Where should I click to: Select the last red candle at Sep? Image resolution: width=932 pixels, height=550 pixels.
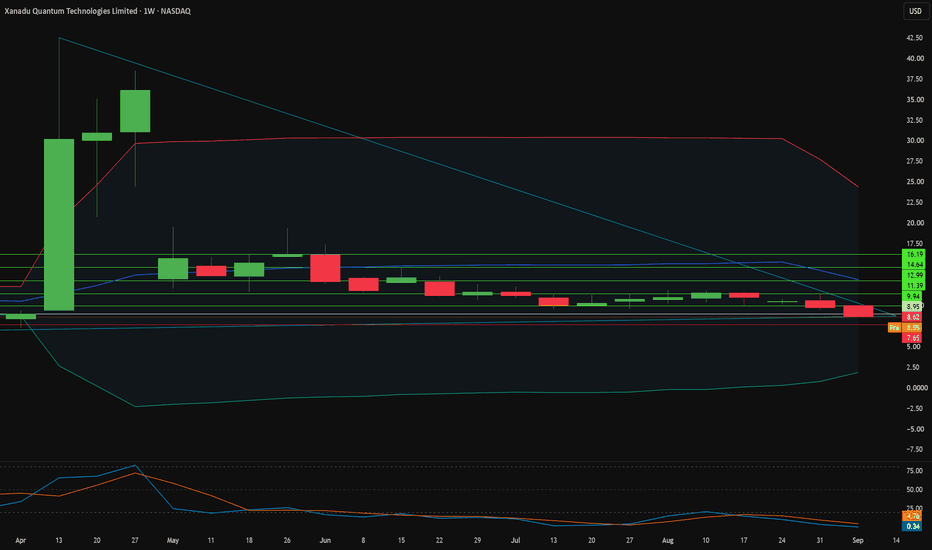click(858, 311)
